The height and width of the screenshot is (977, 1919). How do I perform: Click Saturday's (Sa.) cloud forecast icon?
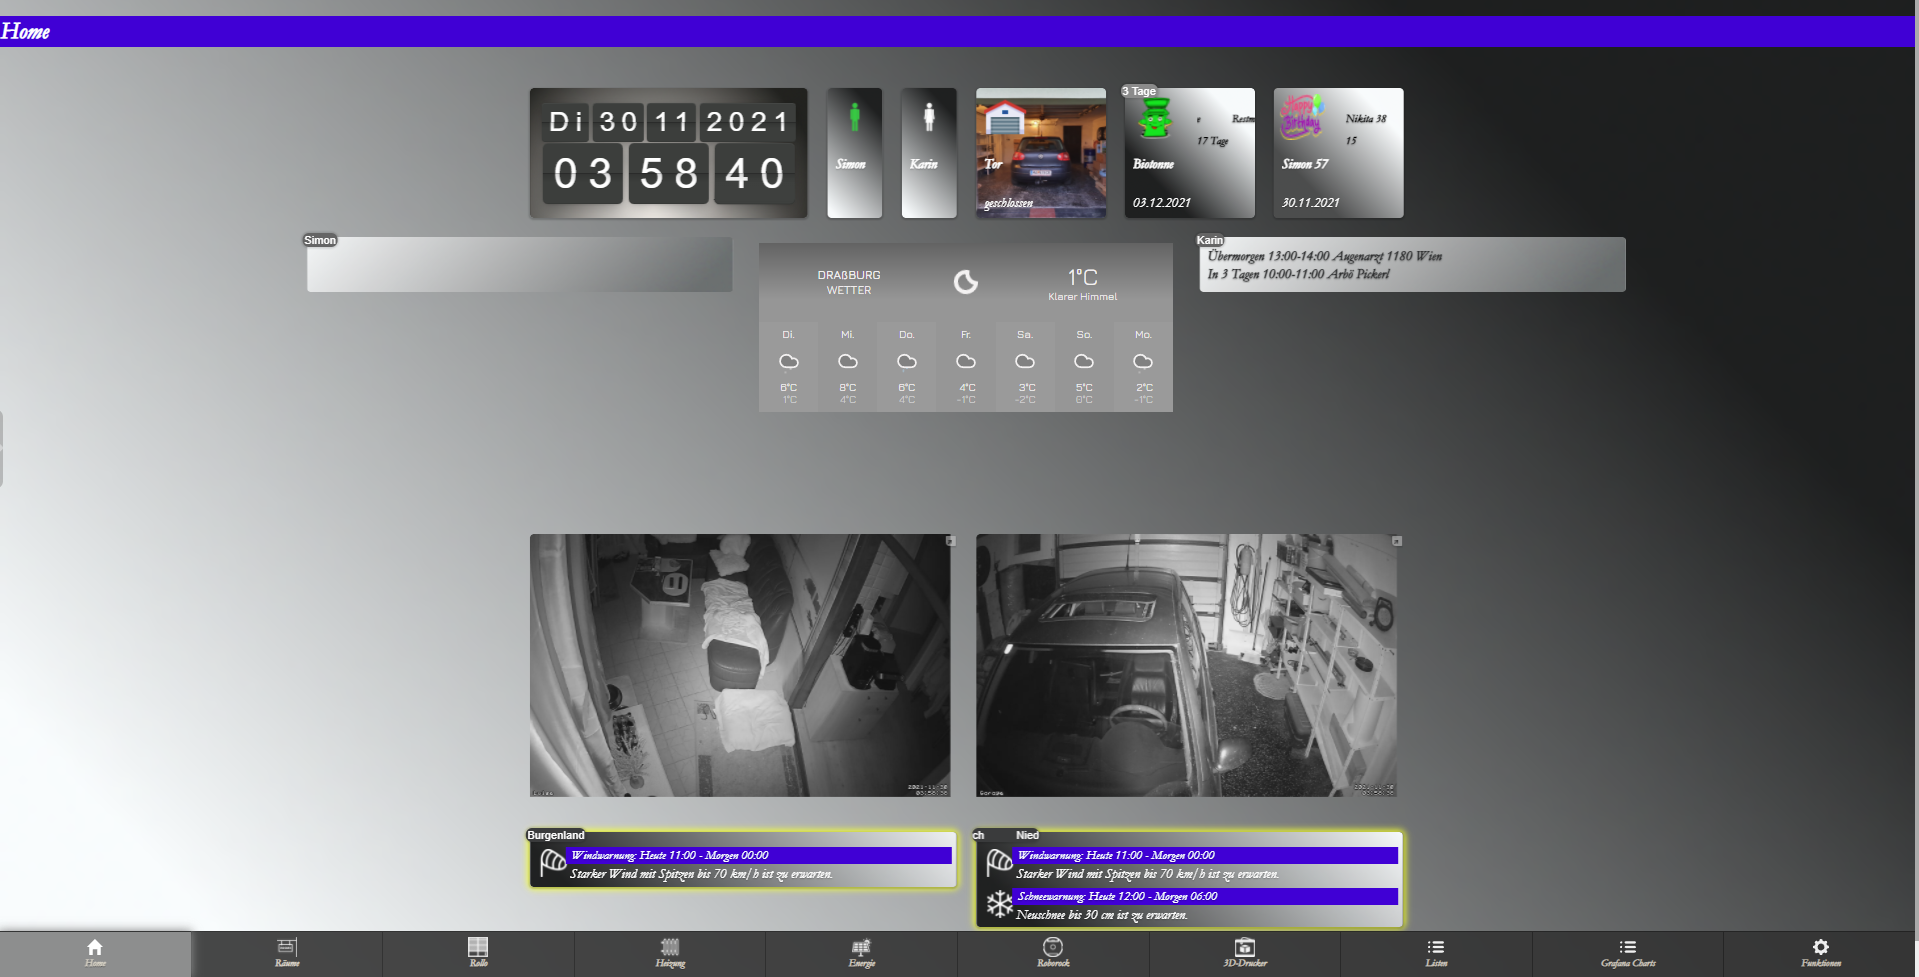click(1025, 361)
